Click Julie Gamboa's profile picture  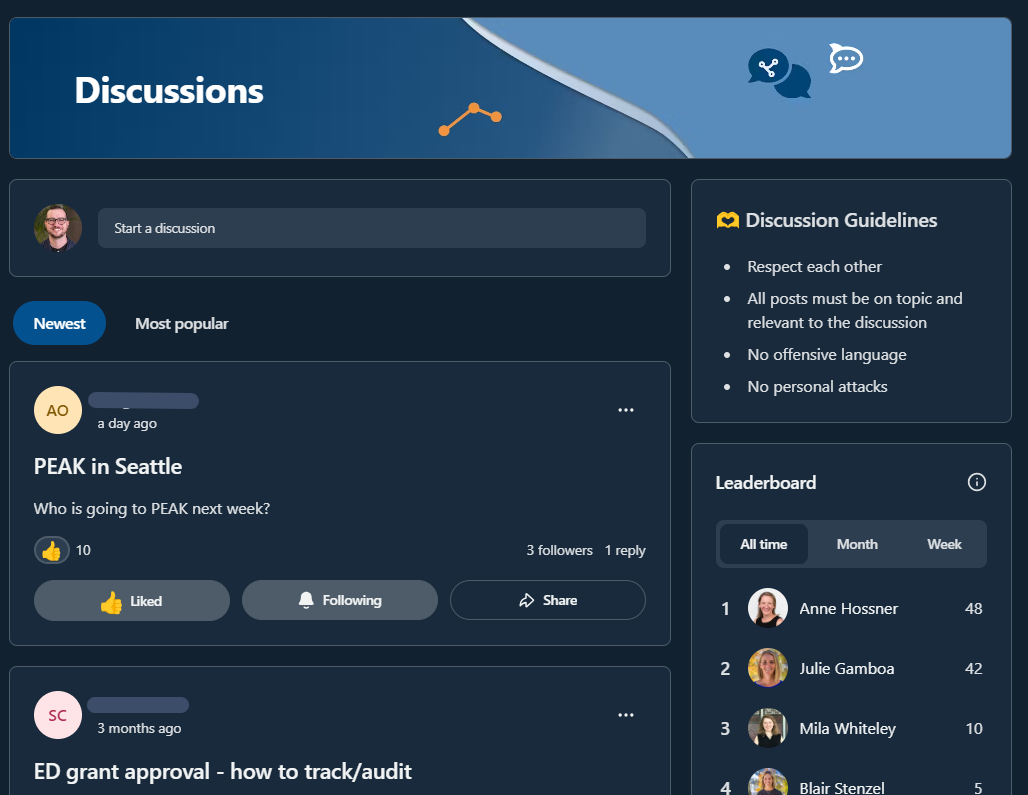(x=768, y=668)
